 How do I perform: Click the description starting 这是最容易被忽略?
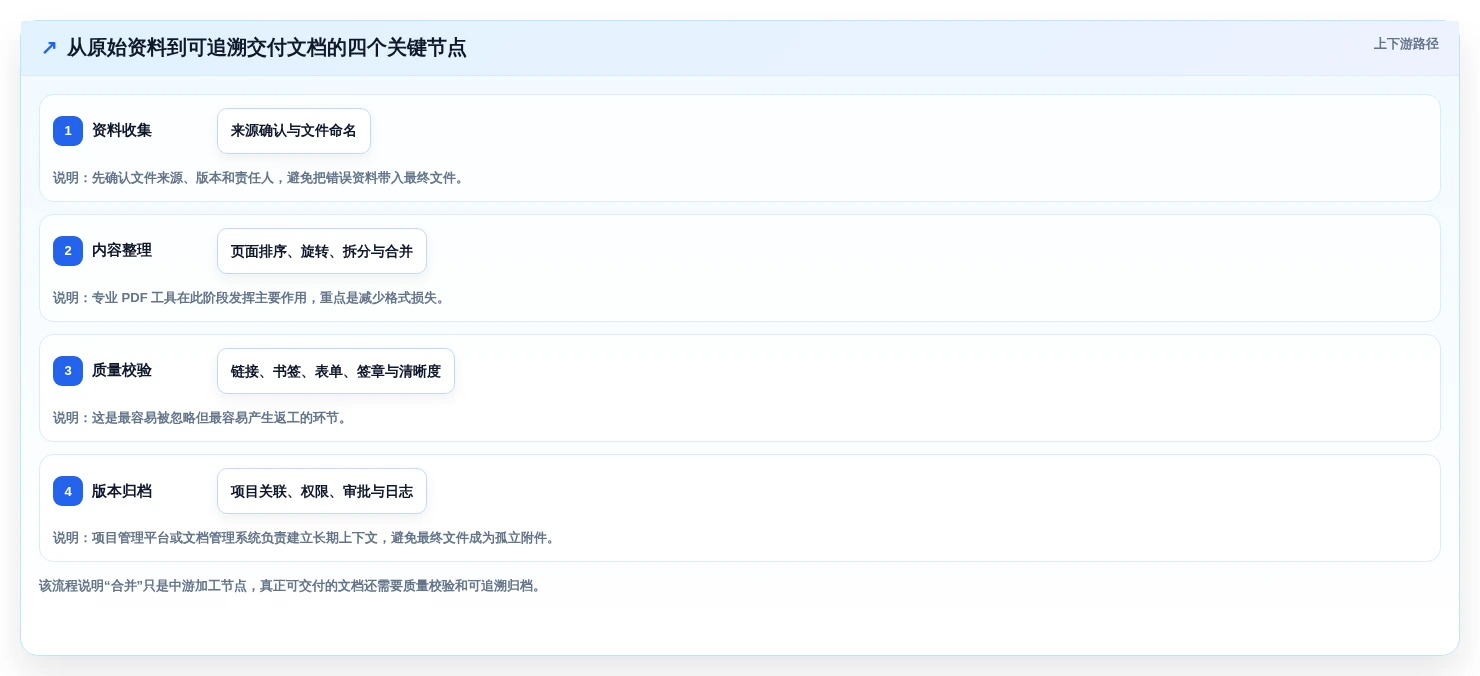[x=201, y=418]
